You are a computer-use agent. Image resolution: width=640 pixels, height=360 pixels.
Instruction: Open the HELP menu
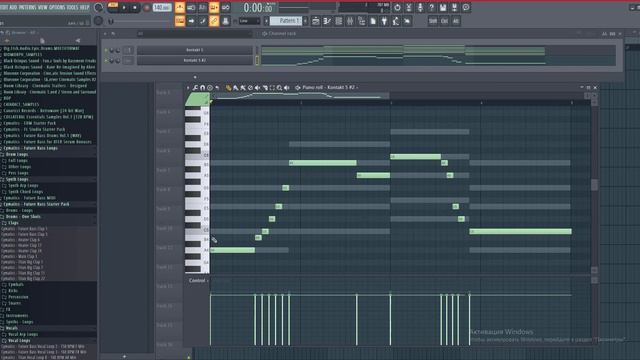click(84, 7)
